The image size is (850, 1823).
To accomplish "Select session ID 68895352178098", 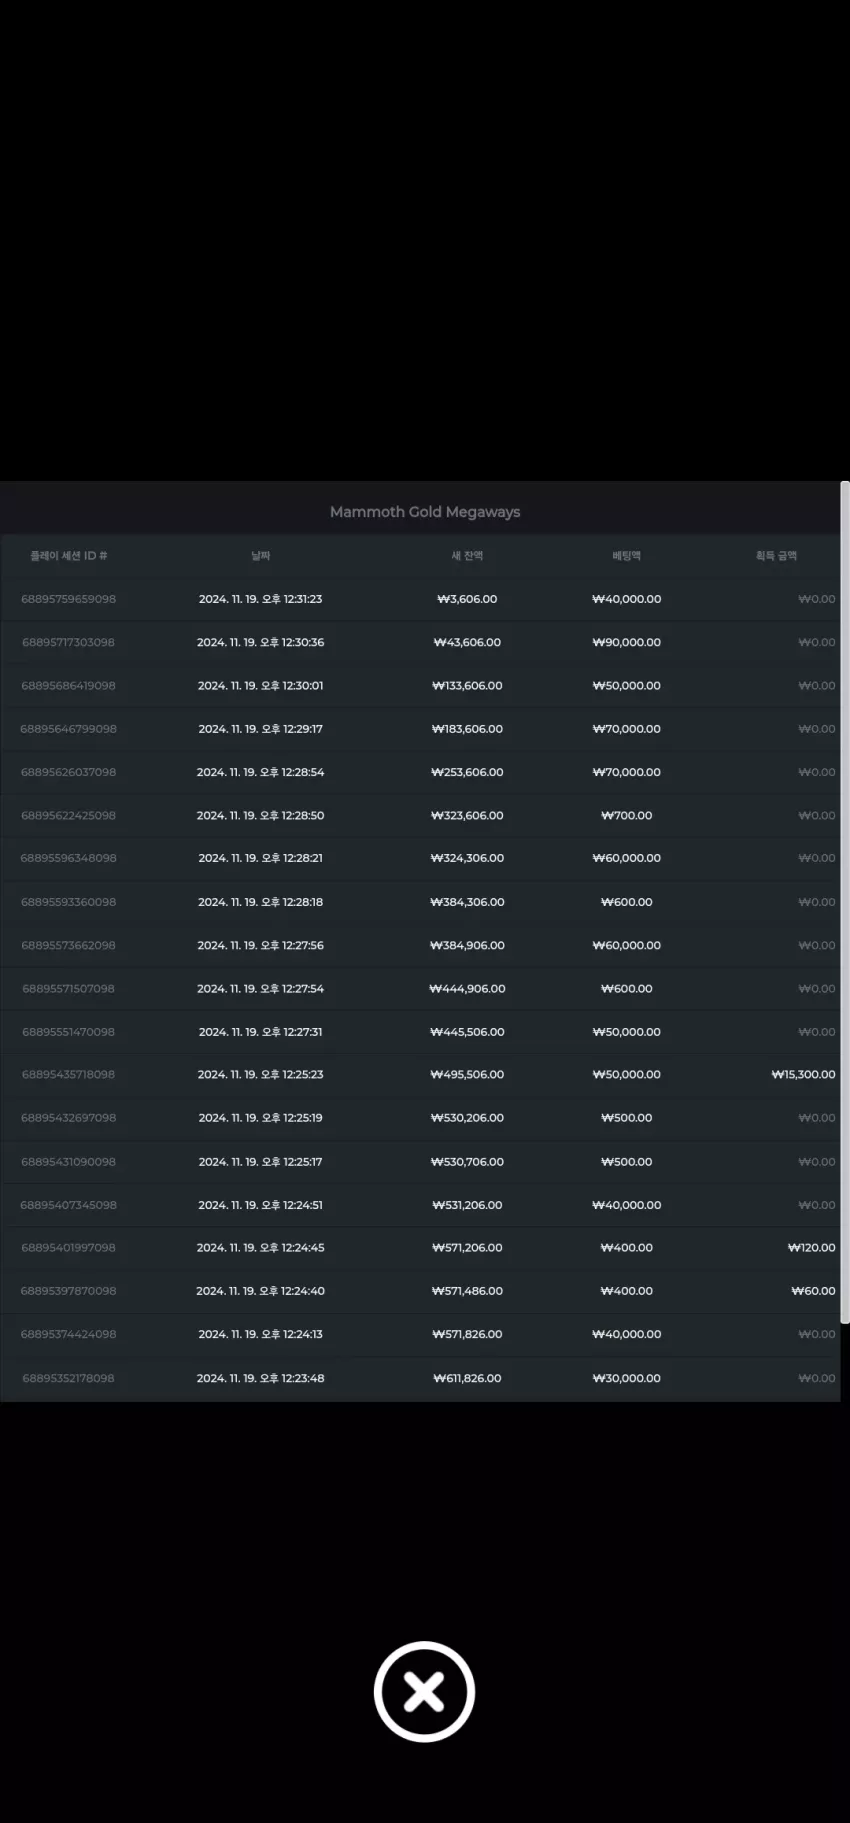I will [68, 1378].
